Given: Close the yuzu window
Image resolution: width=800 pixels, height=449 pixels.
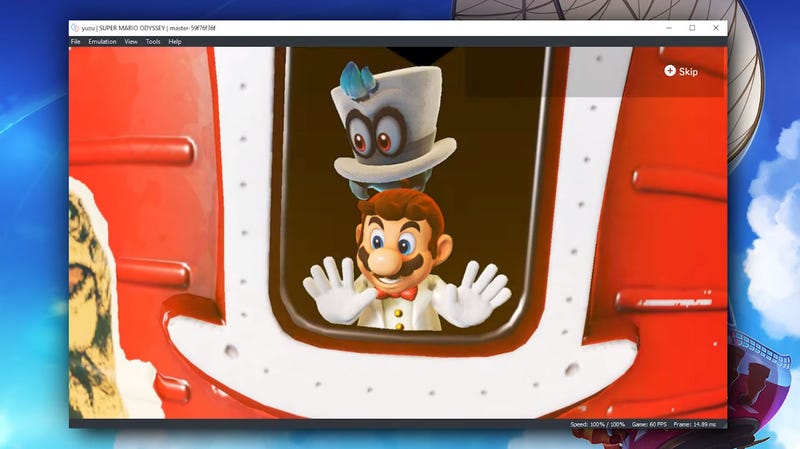Looking at the screenshot, I should click(x=716, y=28).
